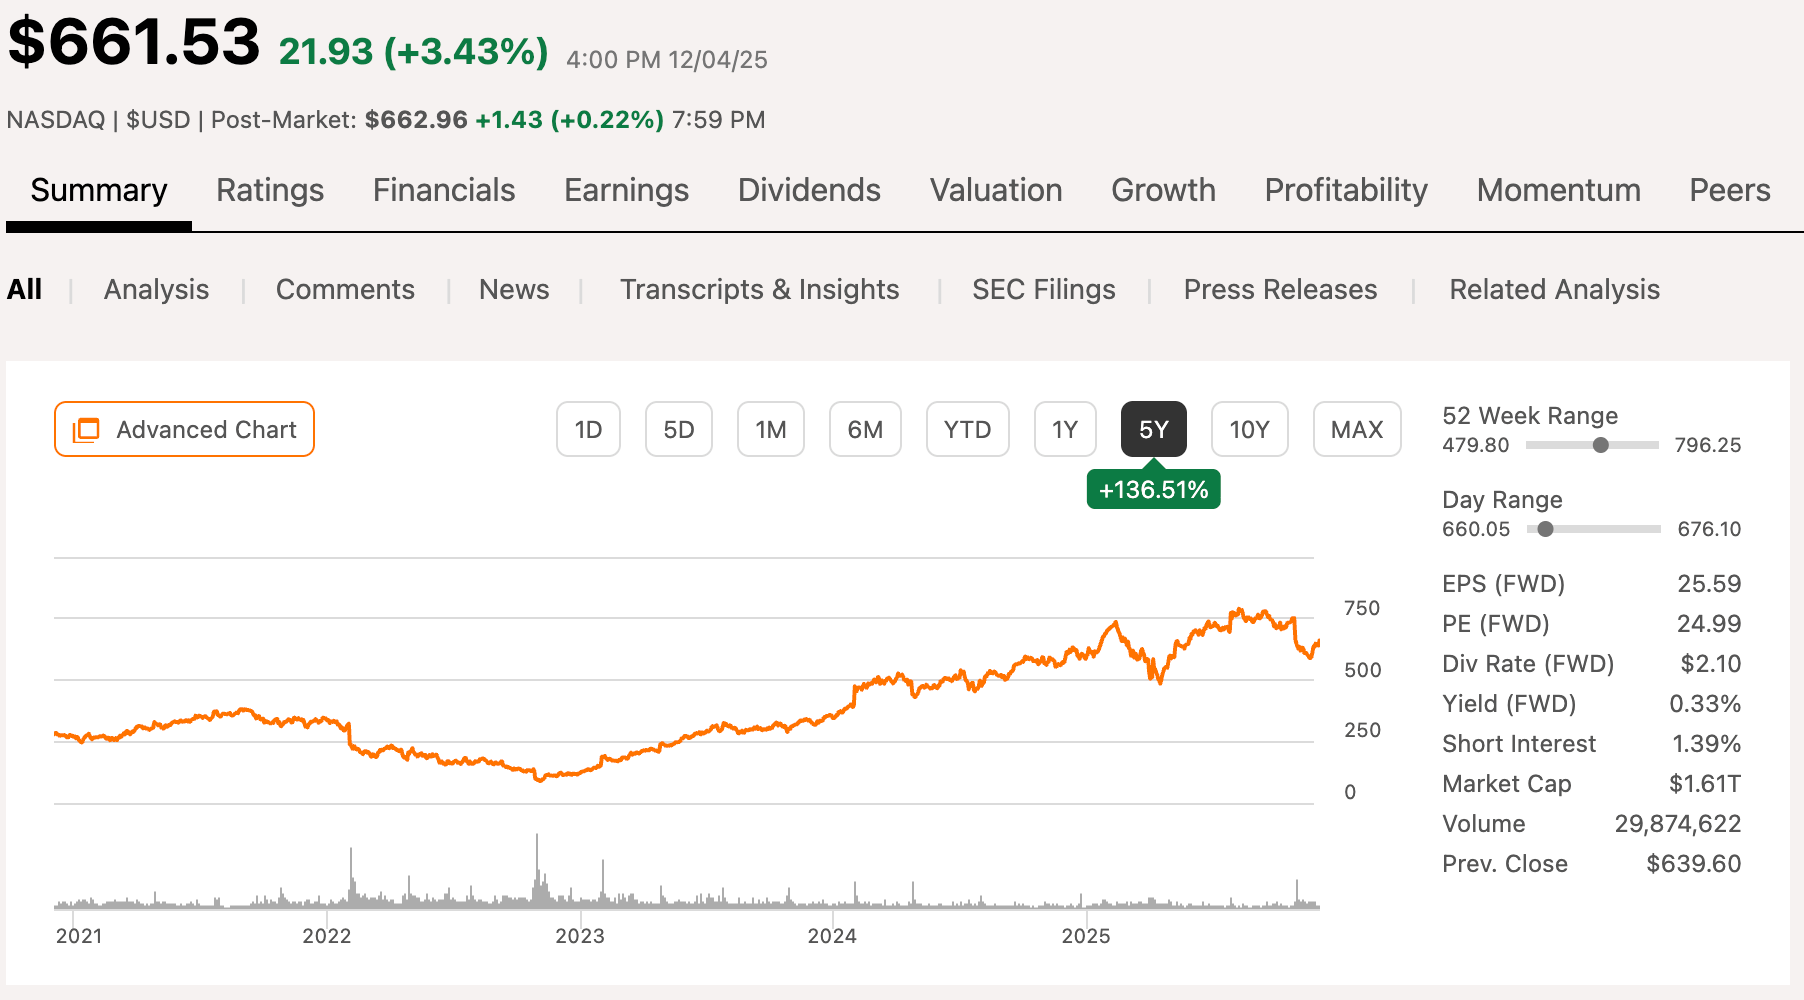Switch to the Momentum tab
Screen dimensions: 1804x1000
(1558, 190)
